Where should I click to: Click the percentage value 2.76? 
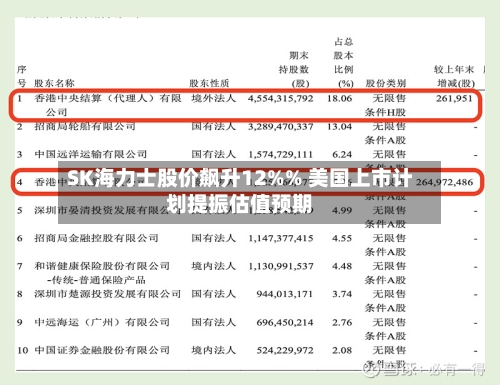[x=342, y=323]
